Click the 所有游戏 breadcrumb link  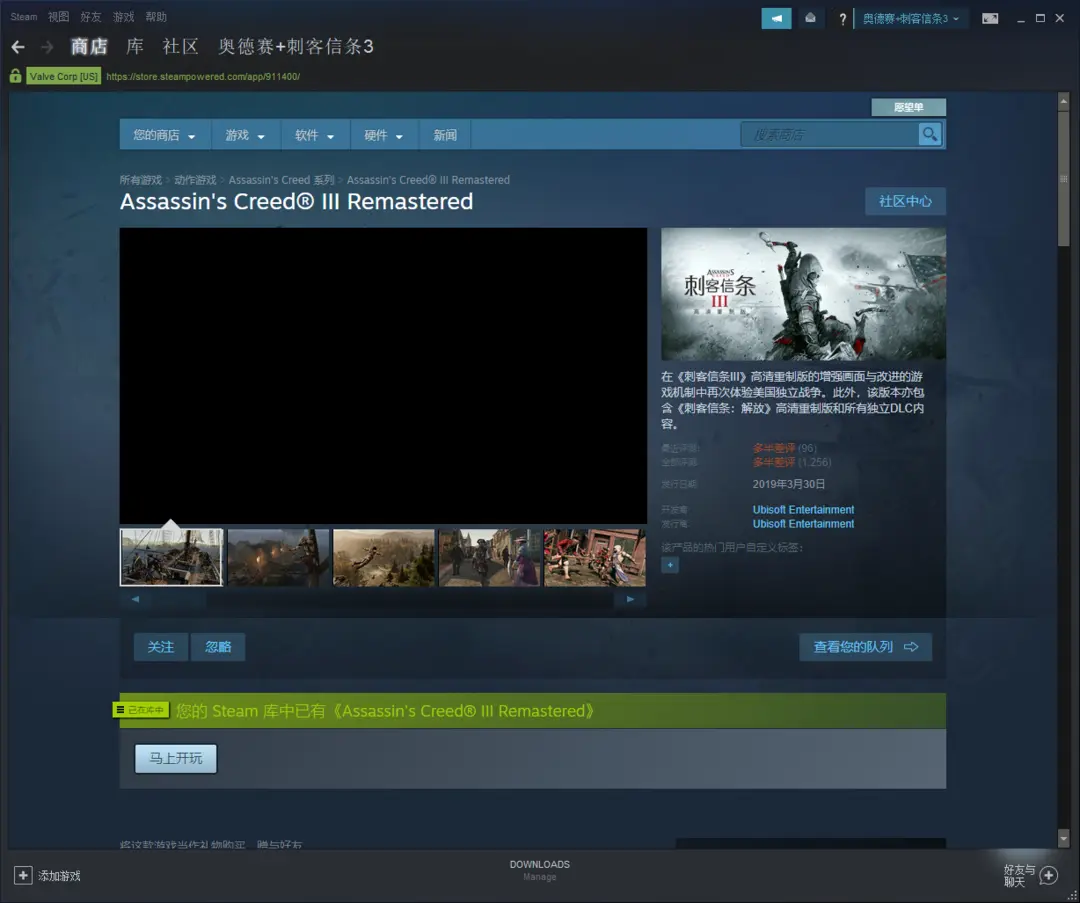pyautogui.click(x=141, y=180)
